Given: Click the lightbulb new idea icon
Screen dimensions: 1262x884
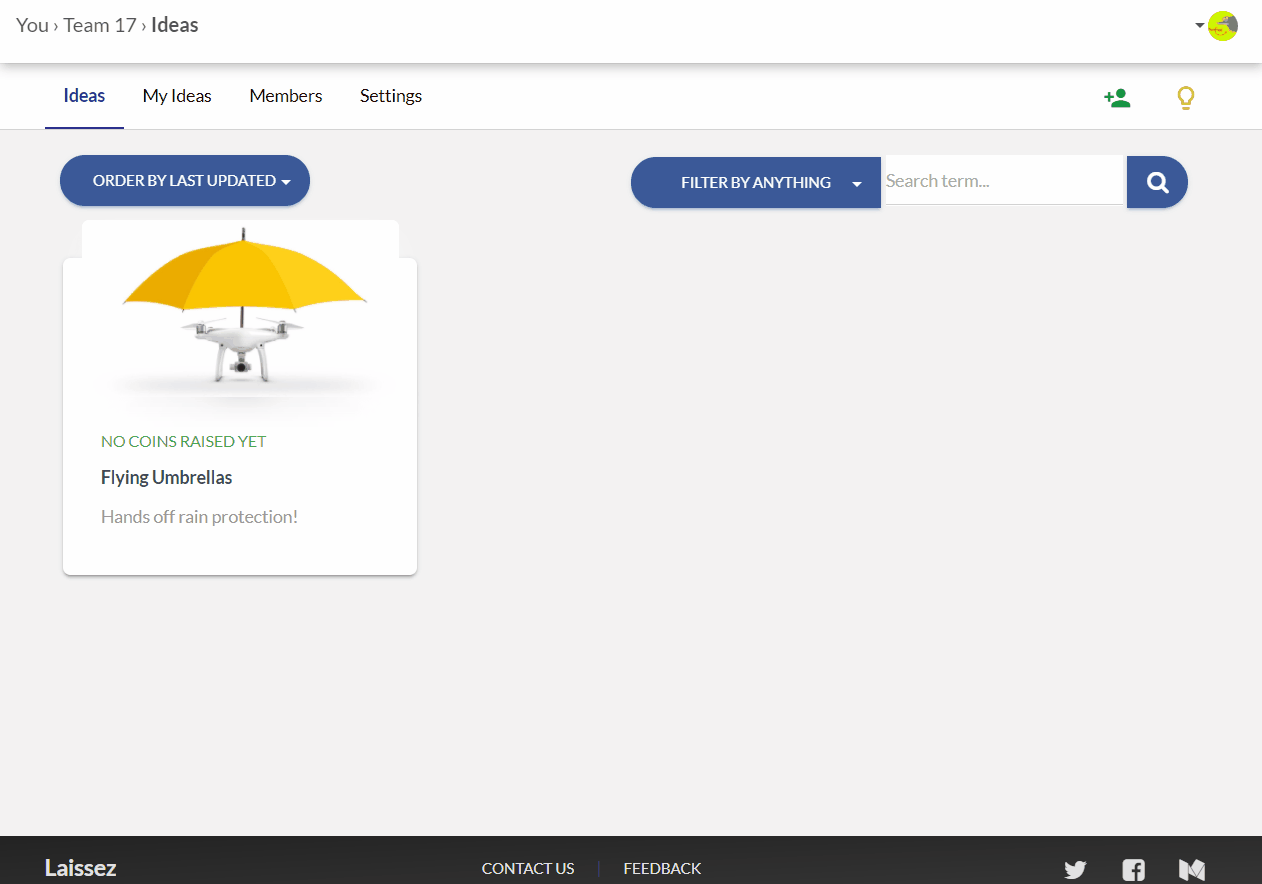Looking at the screenshot, I should point(1185,98).
